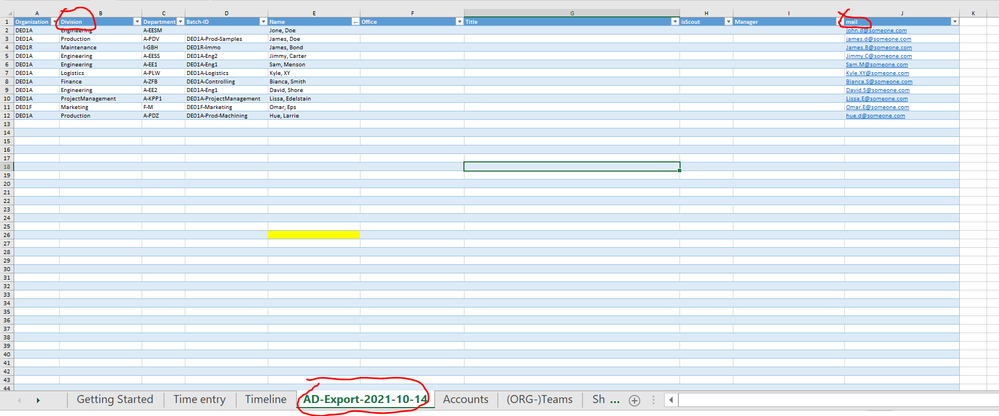Click the selected cell G18 with green border

point(571,166)
